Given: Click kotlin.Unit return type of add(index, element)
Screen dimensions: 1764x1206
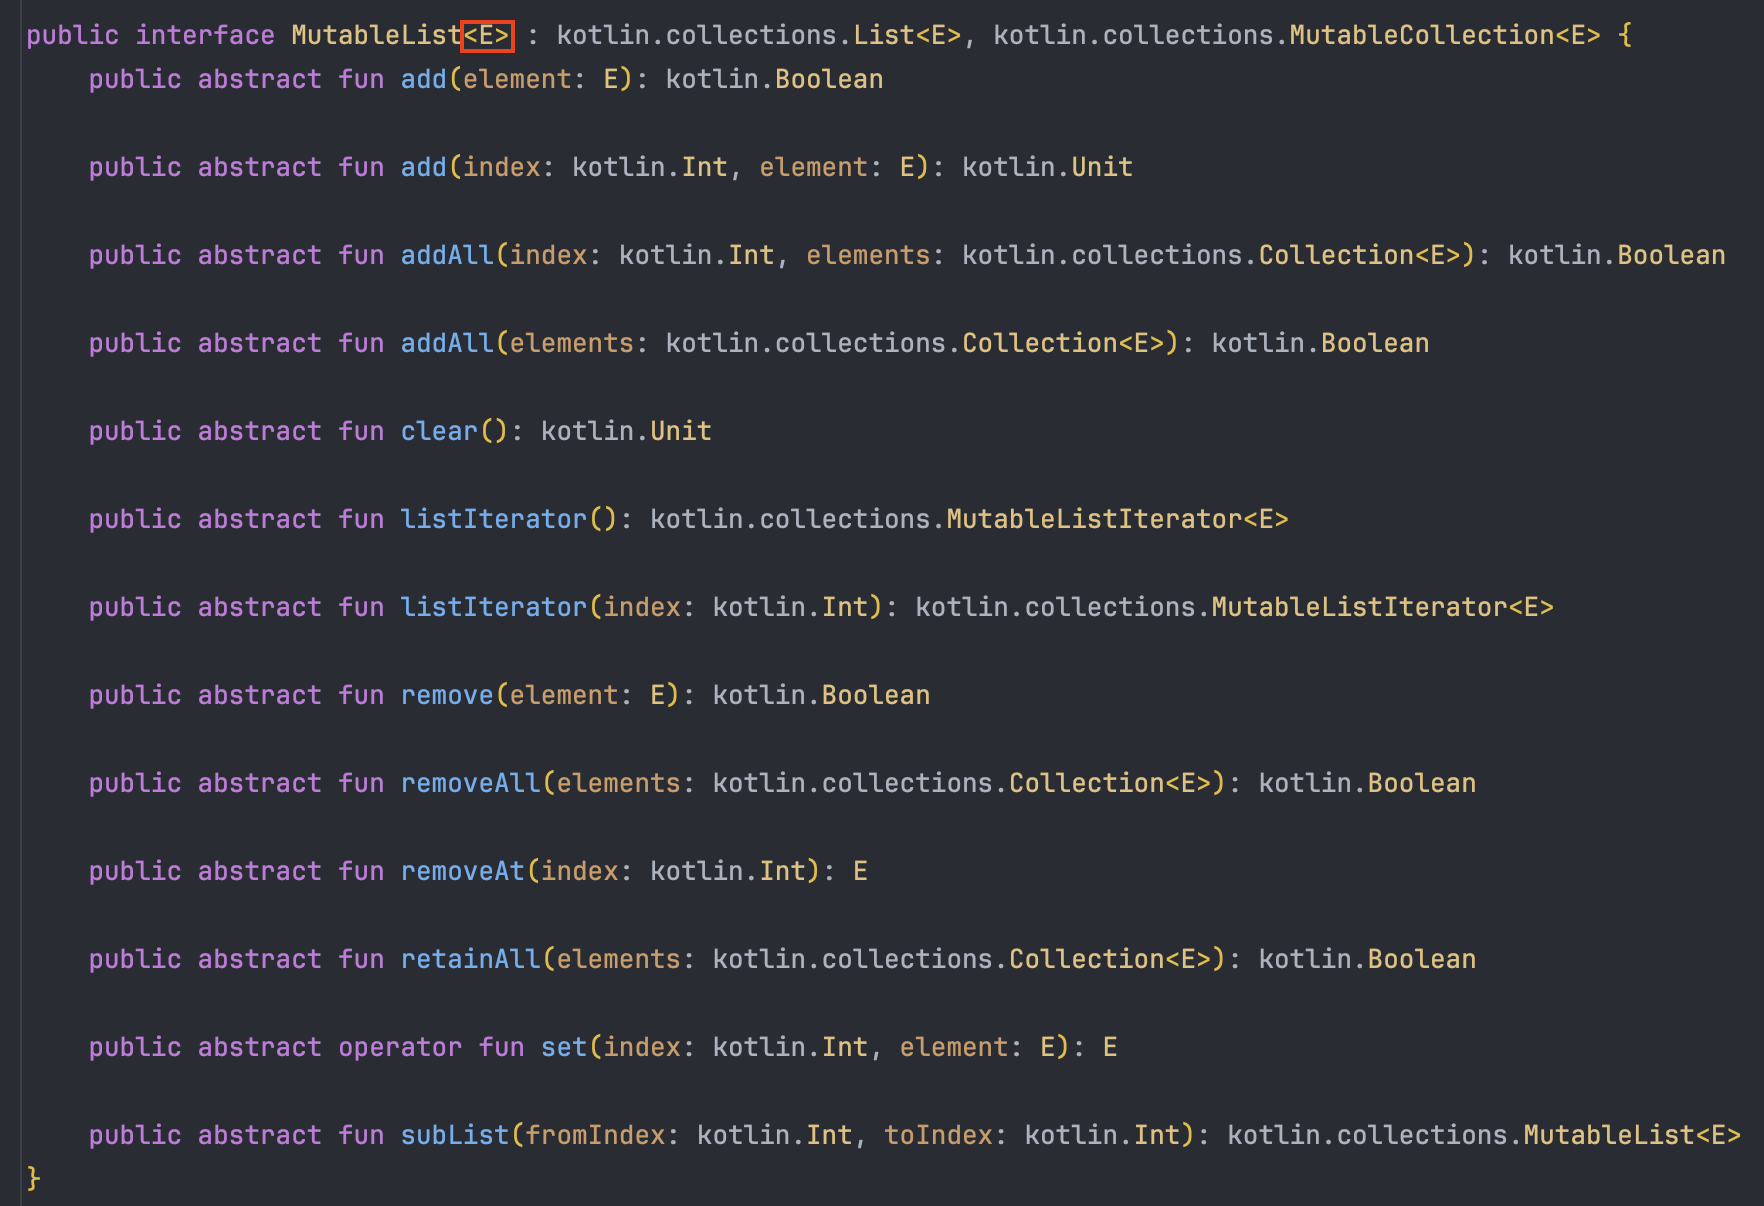Looking at the screenshot, I should coord(1048,167).
